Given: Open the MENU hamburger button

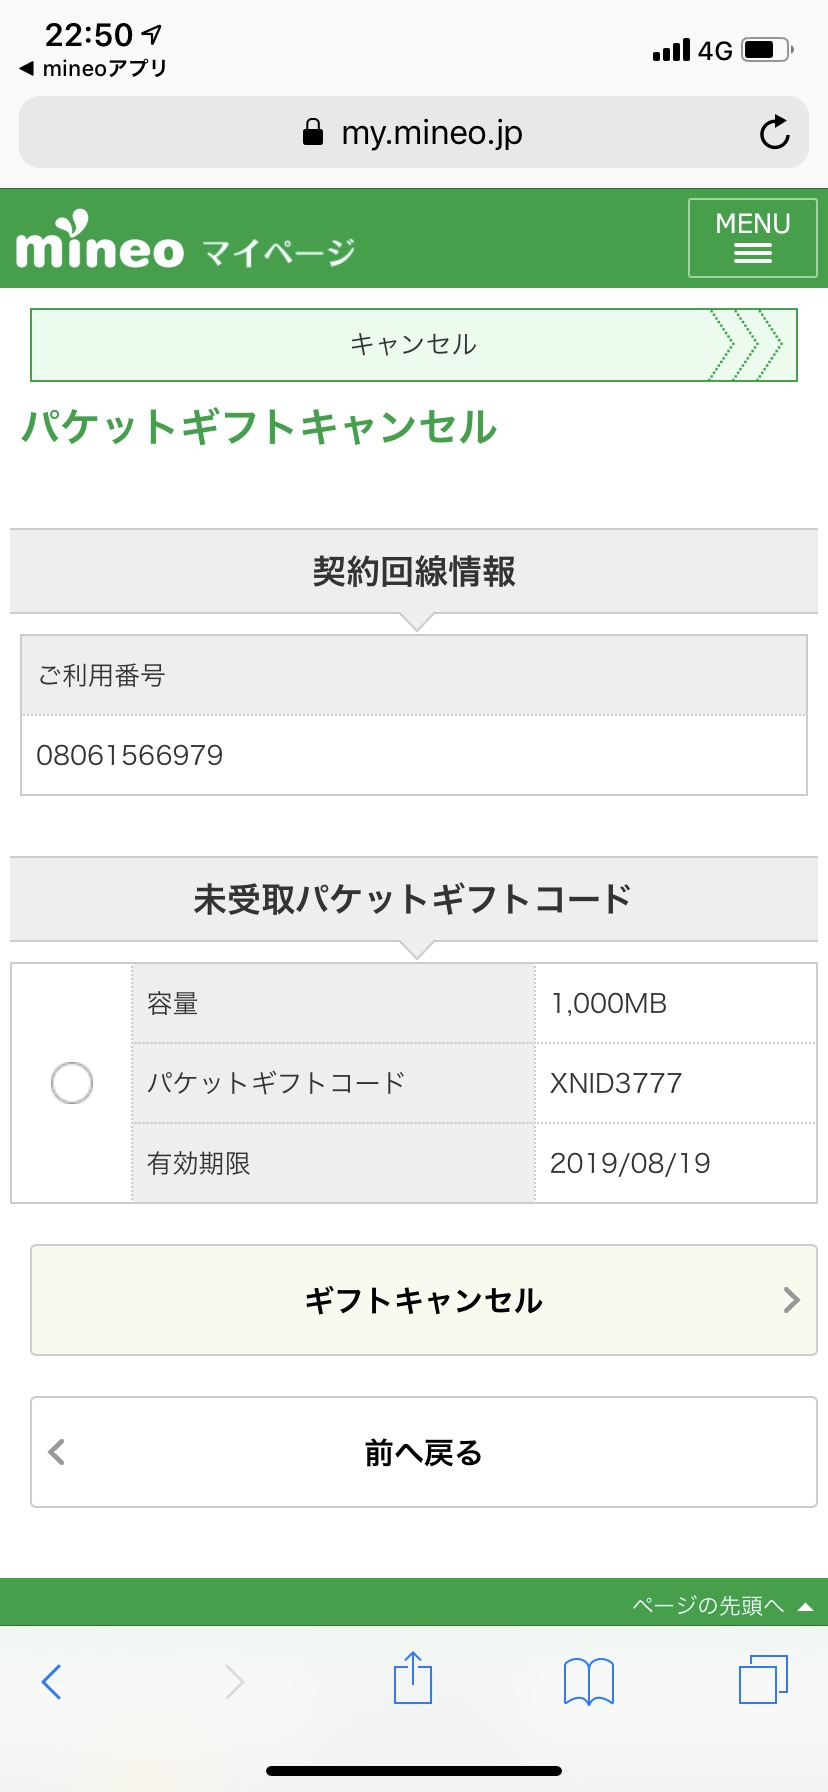Looking at the screenshot, I should point(752,238).
